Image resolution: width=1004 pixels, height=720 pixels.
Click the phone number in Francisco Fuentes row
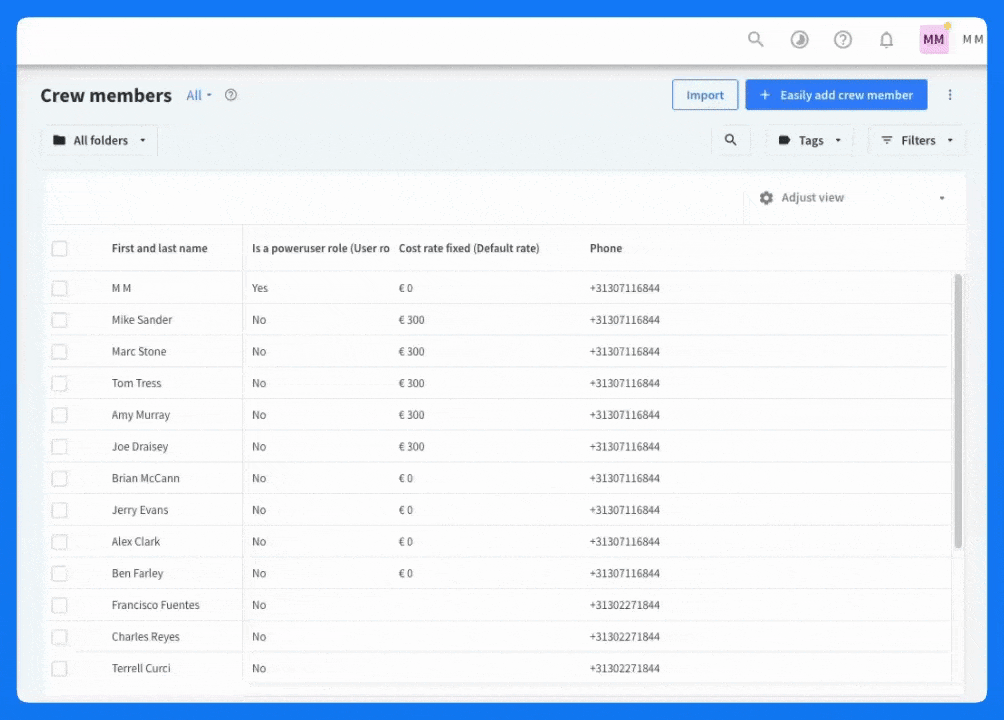click(624, 605)
